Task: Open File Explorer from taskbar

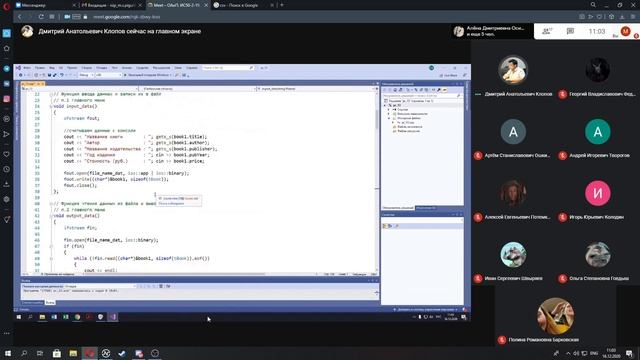Action: coord(73,353)
